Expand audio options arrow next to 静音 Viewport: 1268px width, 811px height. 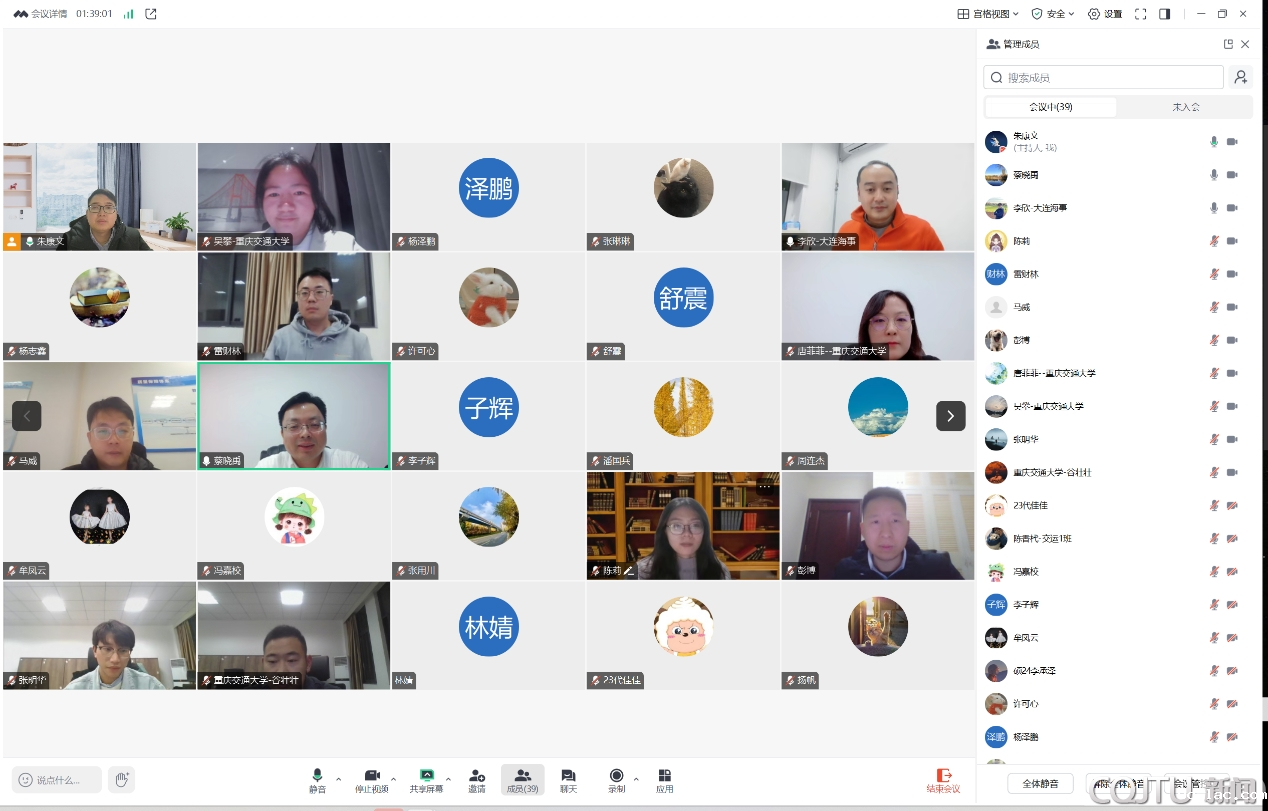339,778
